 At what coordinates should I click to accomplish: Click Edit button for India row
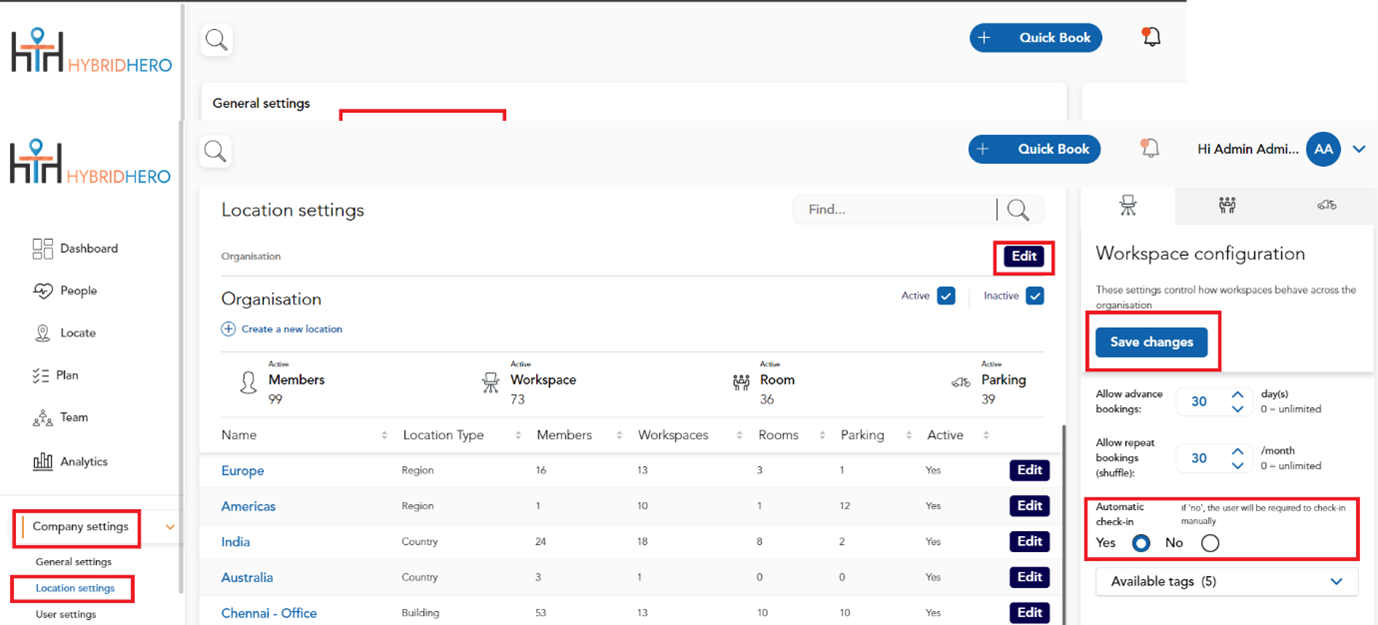coord(1029,541)
